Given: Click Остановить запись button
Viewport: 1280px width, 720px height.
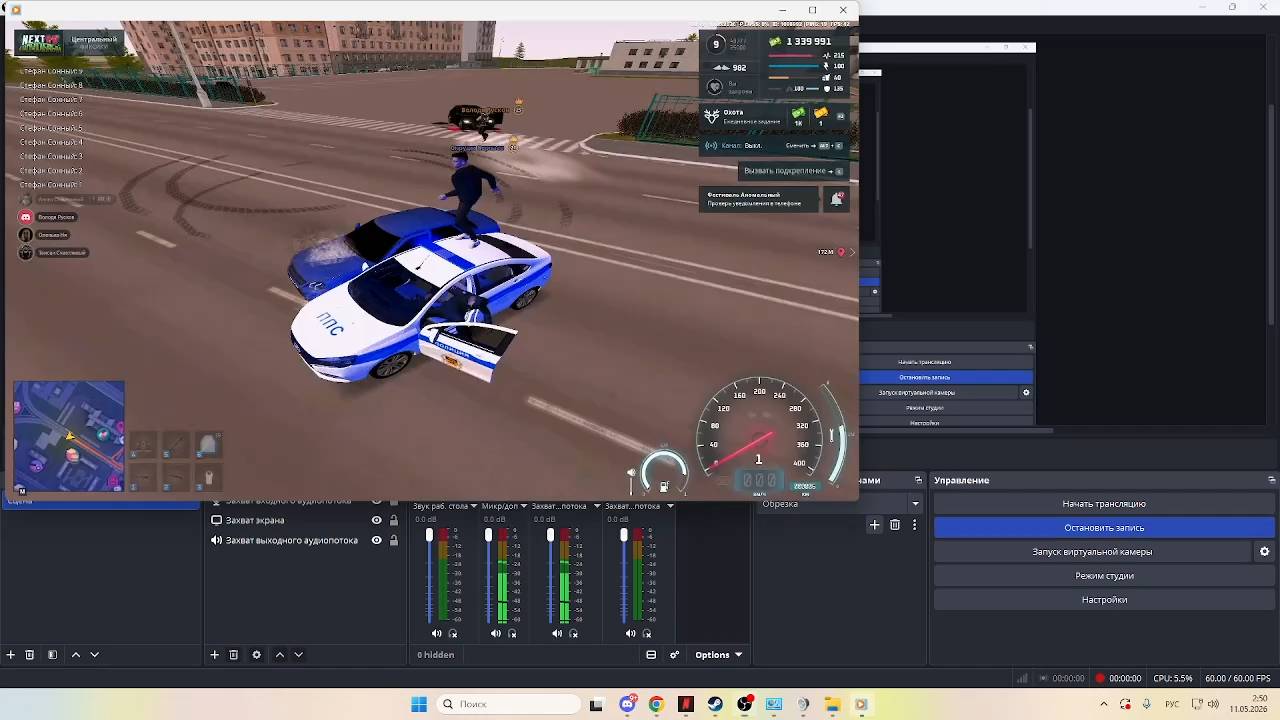Looking at the screenshot, I should click(x=1104, y=528).
